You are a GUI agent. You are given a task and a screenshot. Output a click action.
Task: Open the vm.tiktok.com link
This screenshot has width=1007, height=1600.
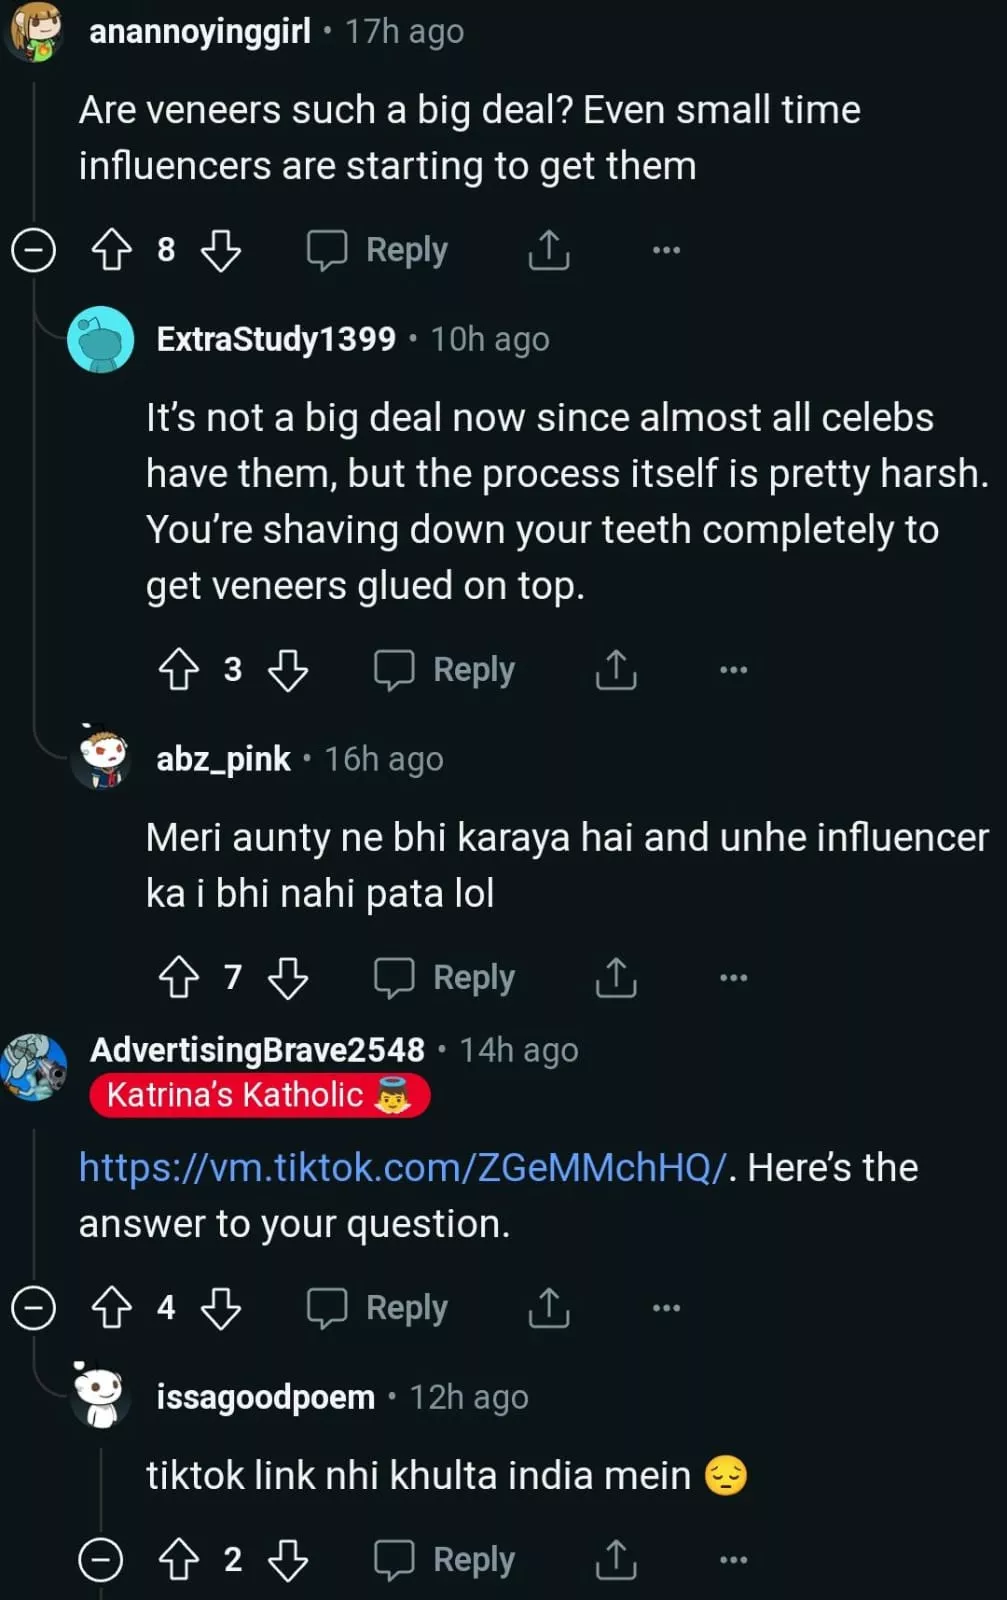click(x=402, y=1168)
